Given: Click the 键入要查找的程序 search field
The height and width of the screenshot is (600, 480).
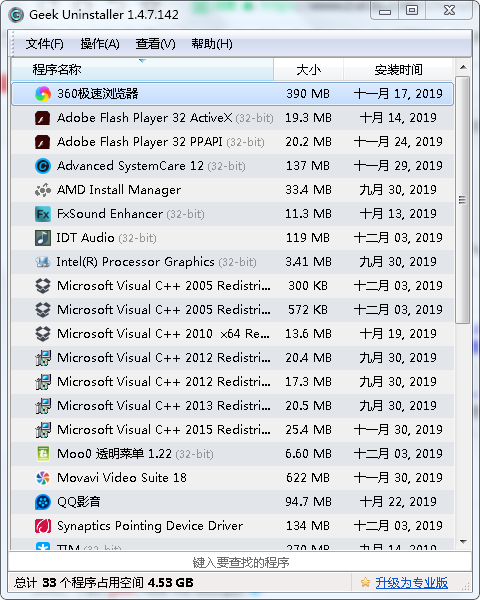Looking at the screenshot, I should [x=240, y=562].
